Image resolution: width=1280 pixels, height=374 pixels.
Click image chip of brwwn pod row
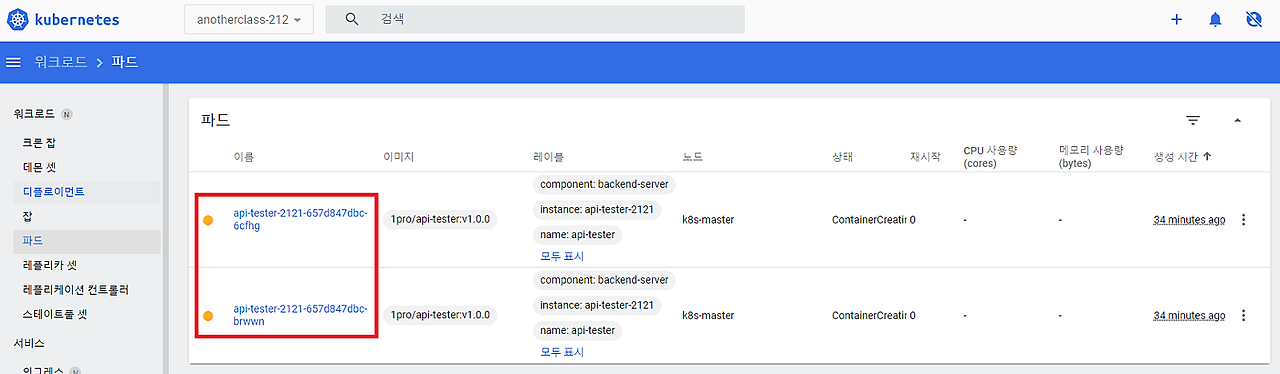point(440,315)
